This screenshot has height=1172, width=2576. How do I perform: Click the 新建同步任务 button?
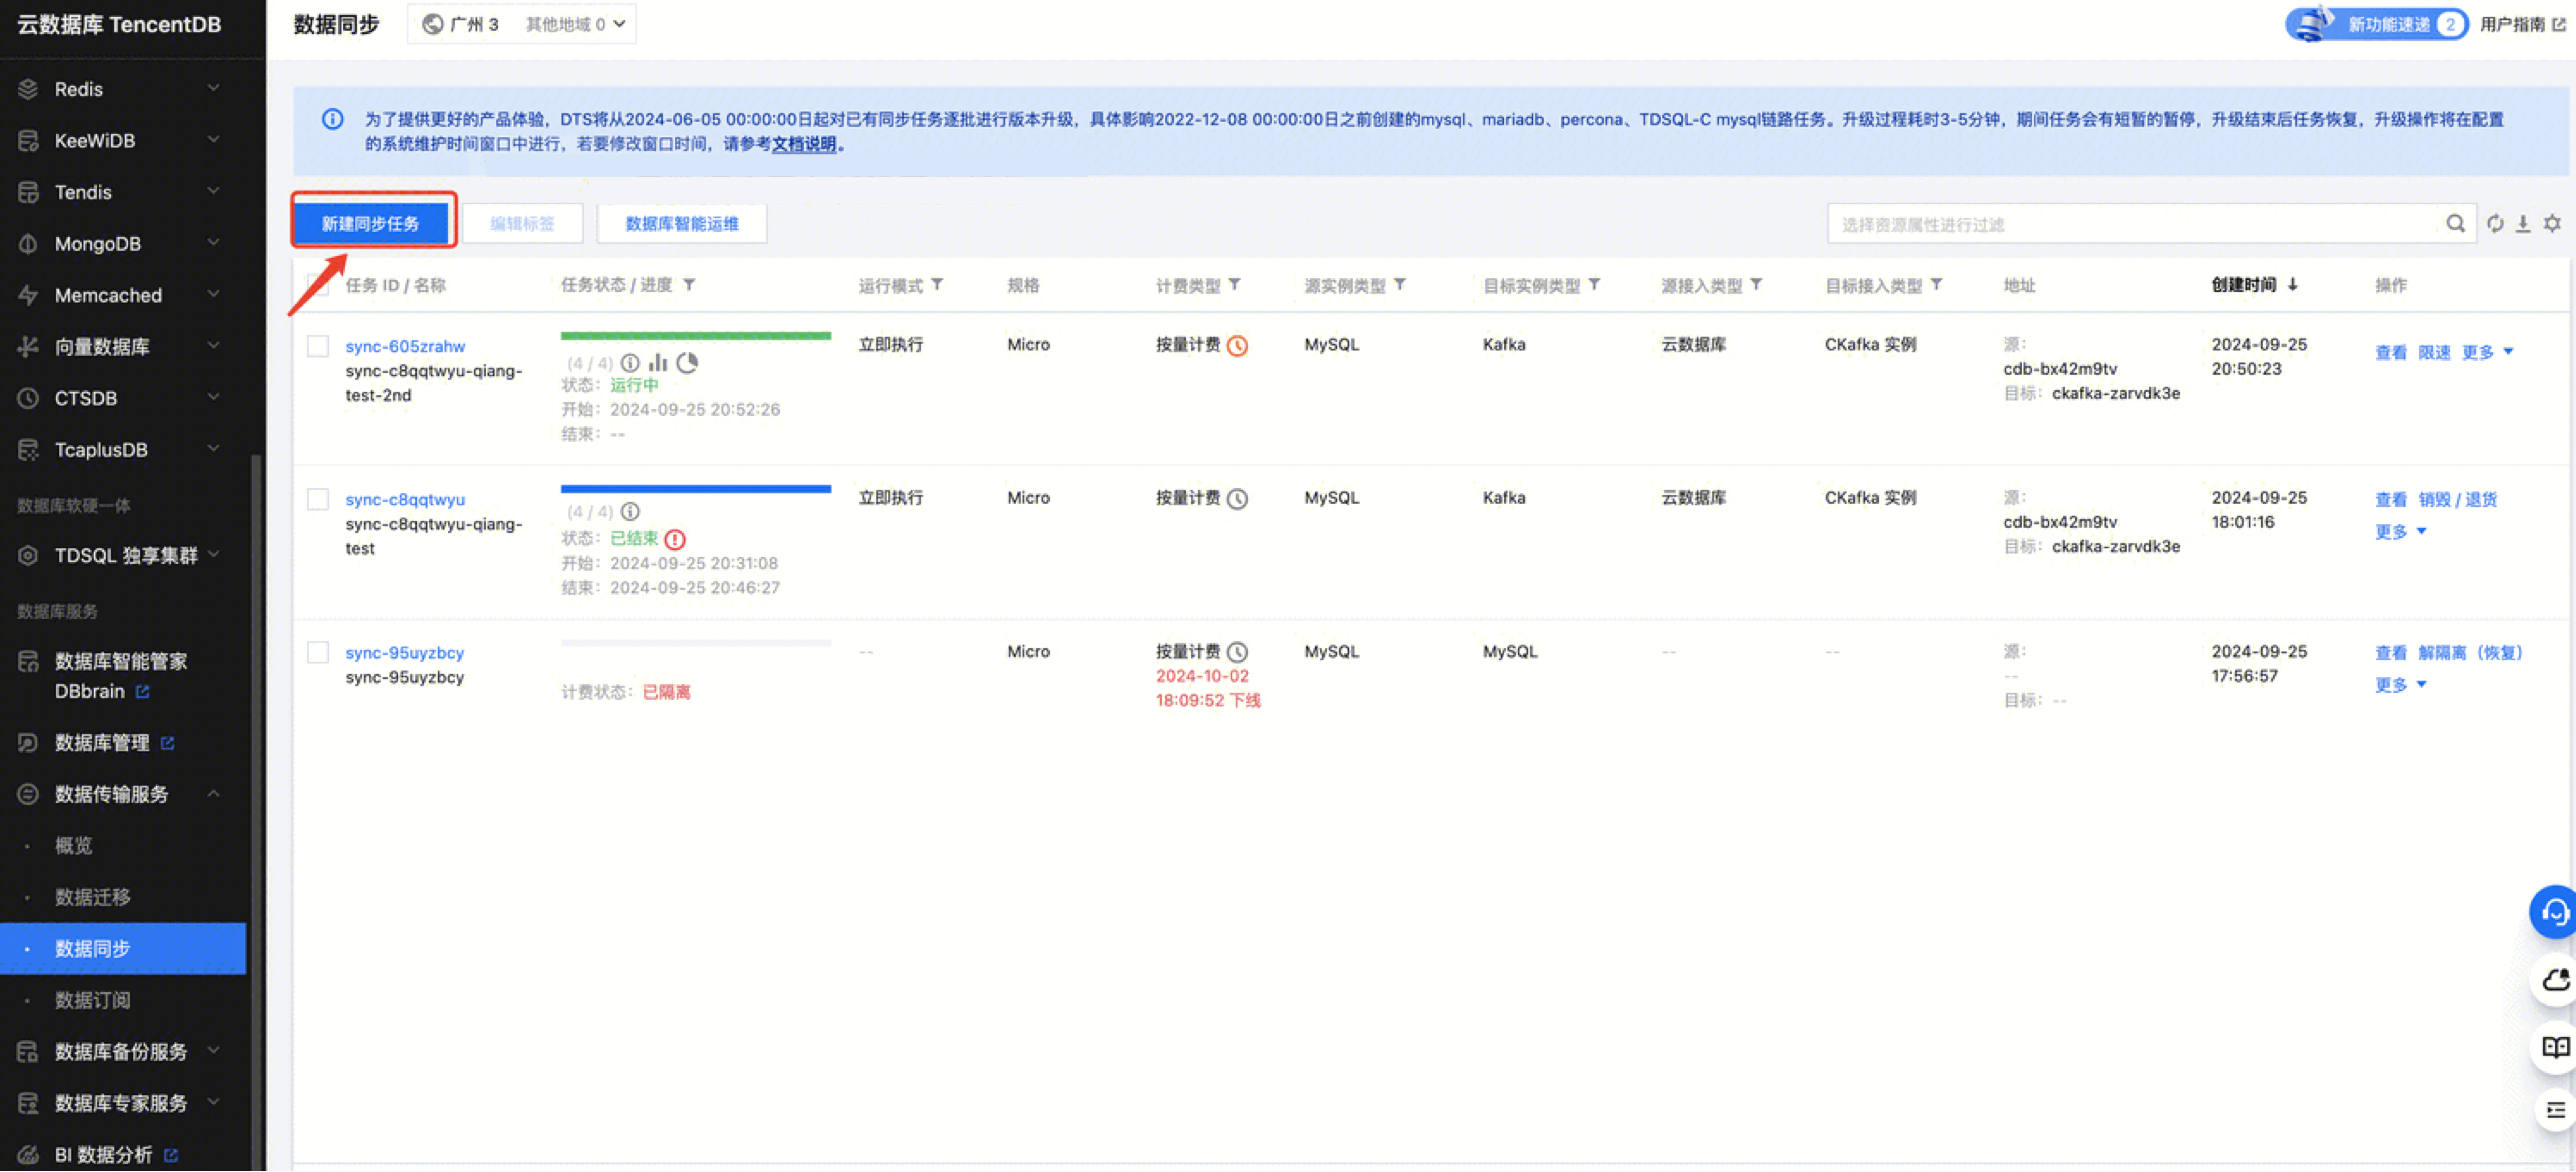[x=370, y=224]
